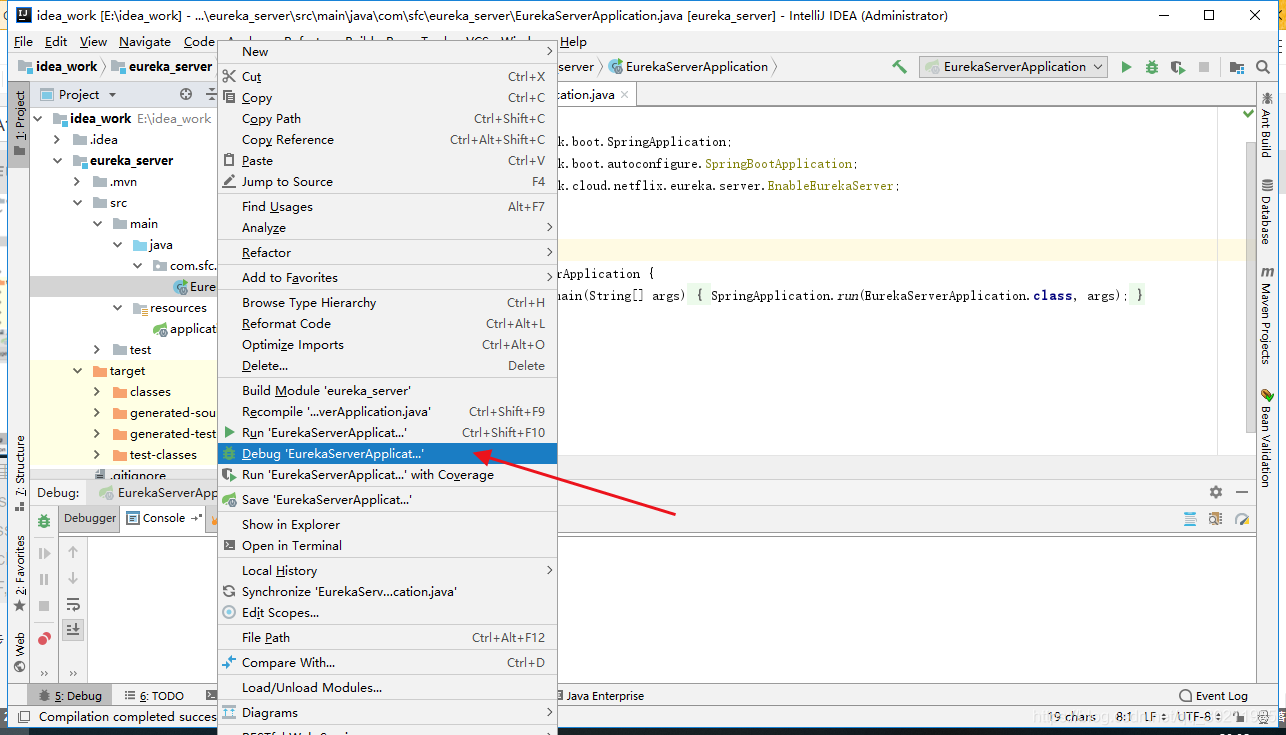
Task: Collapse the target folder node
Action: point(77,370)
